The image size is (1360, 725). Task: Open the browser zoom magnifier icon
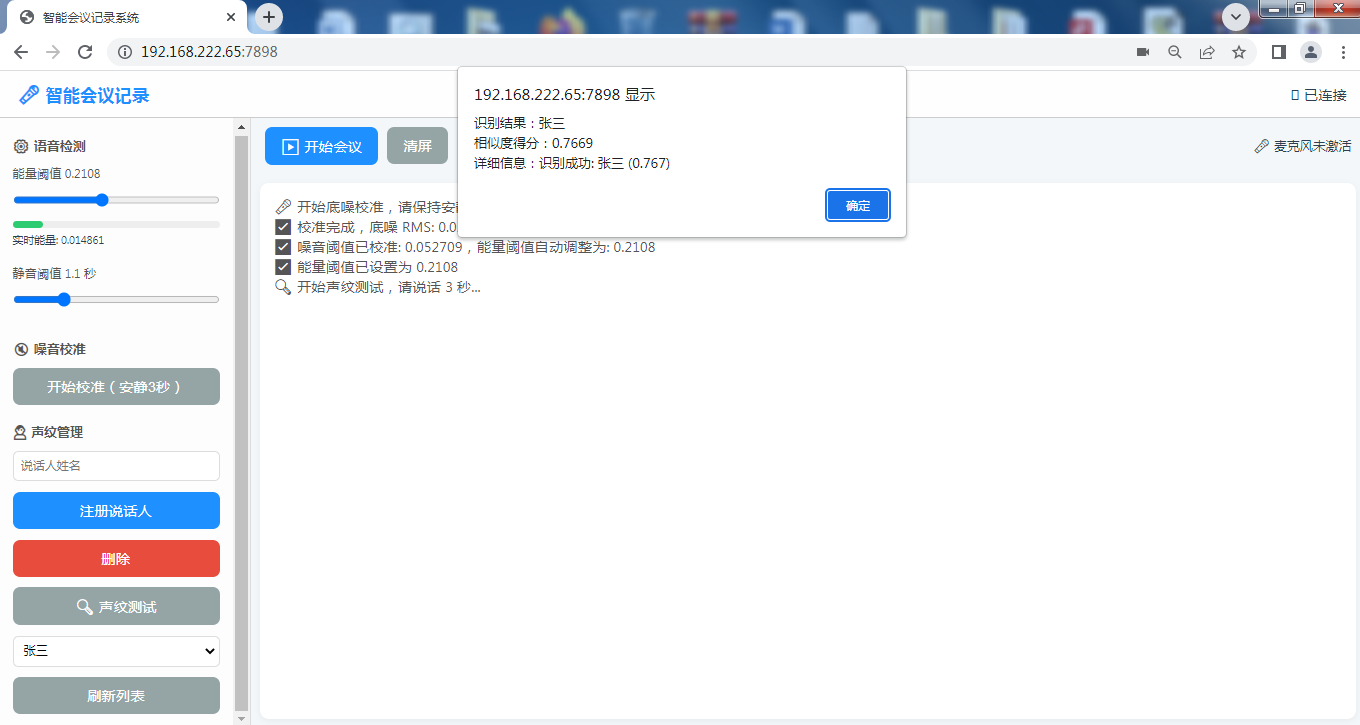1175,52
